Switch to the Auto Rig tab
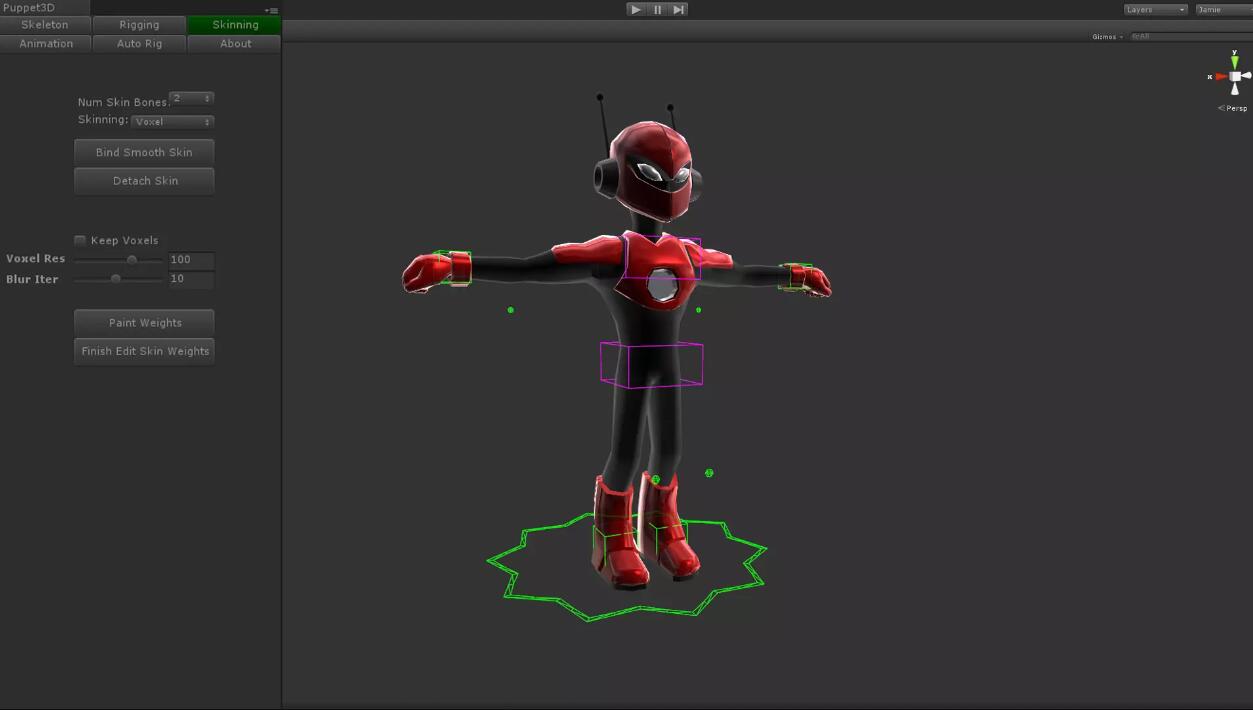 pos(139,44)
